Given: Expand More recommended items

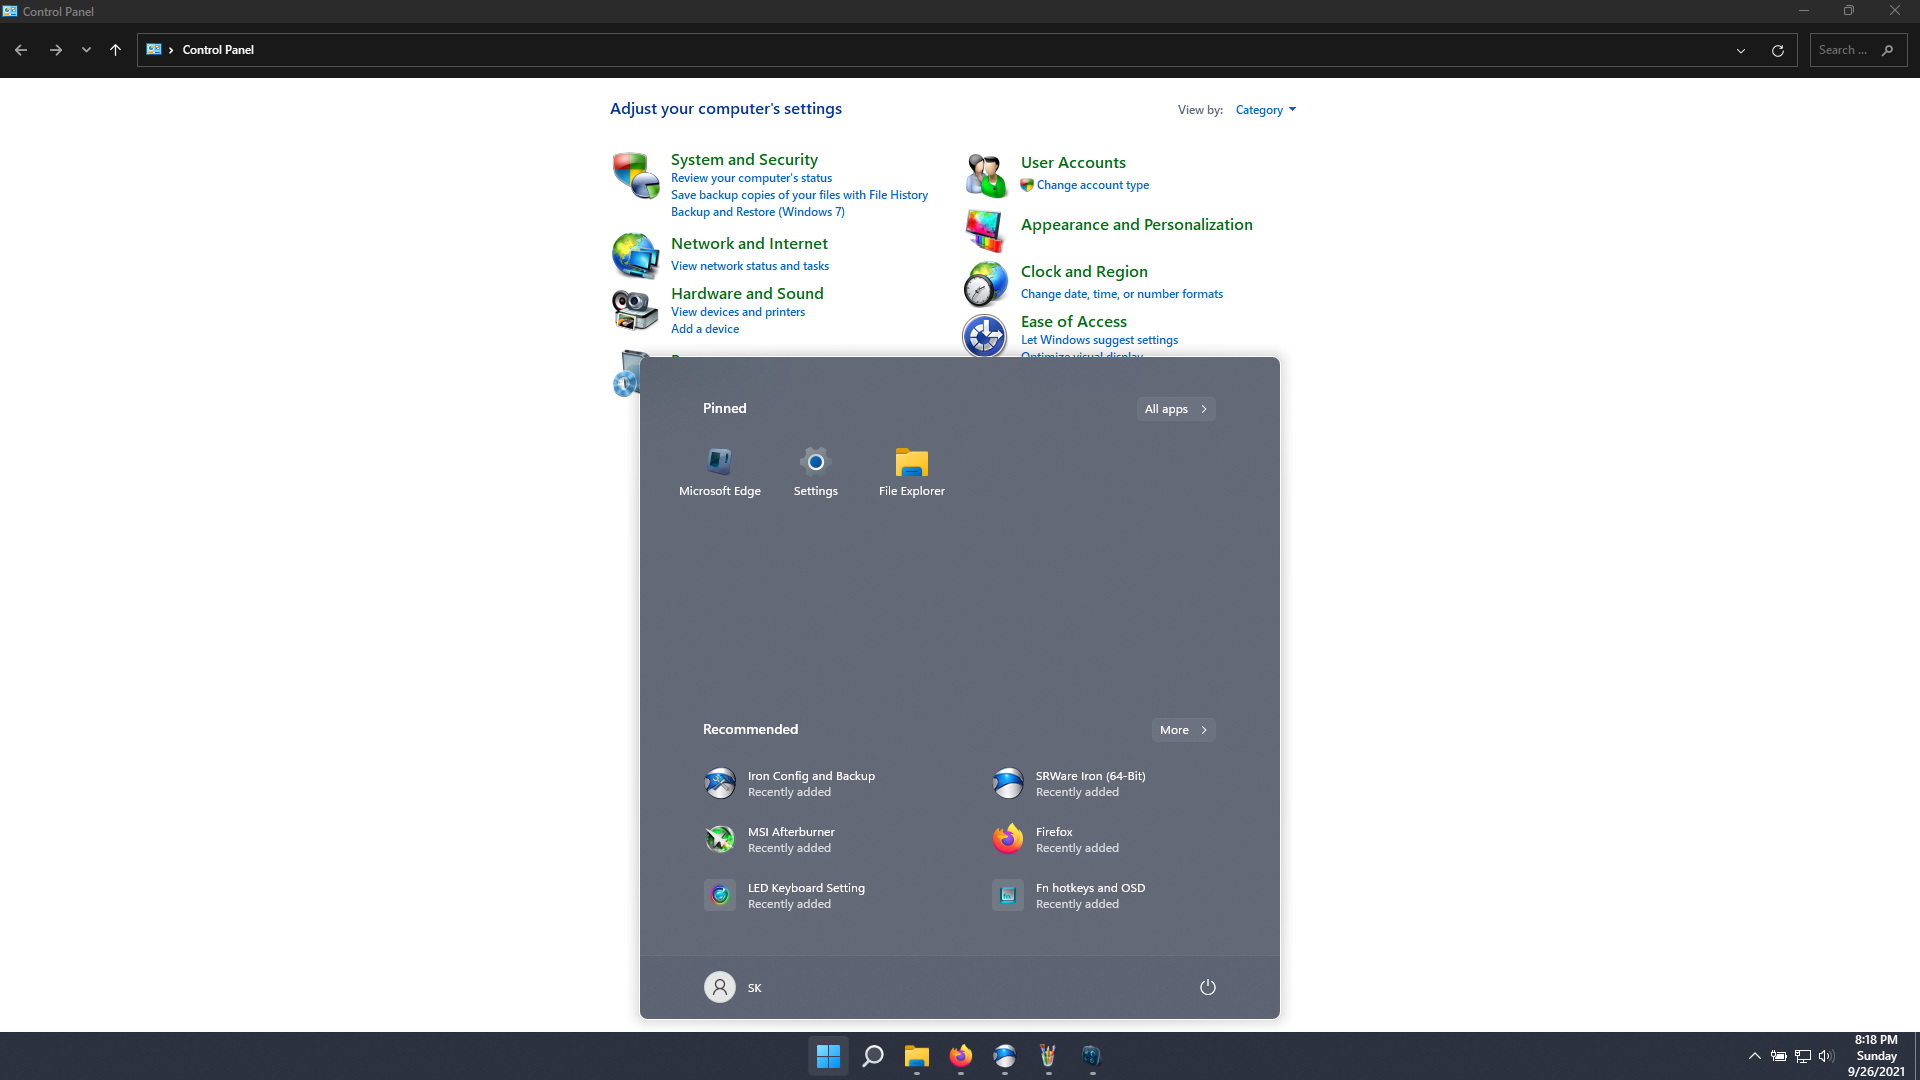Looking at the screenshot, I should click(x=1184, y=730).
